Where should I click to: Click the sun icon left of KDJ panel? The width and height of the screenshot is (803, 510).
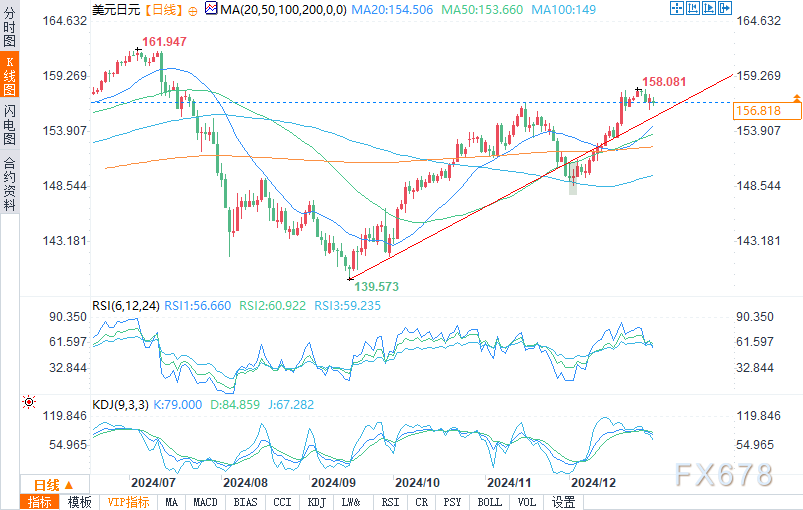coord(28,401)
